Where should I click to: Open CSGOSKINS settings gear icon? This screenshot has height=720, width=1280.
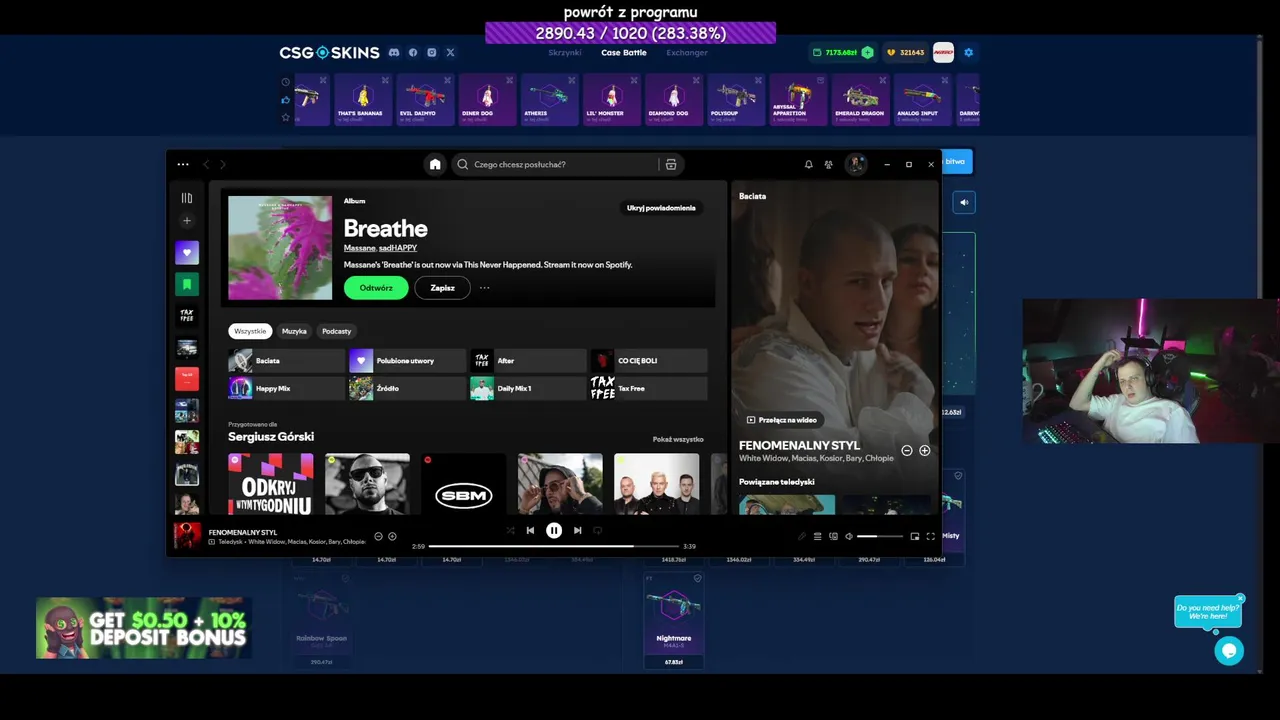[x=968, y=53]
